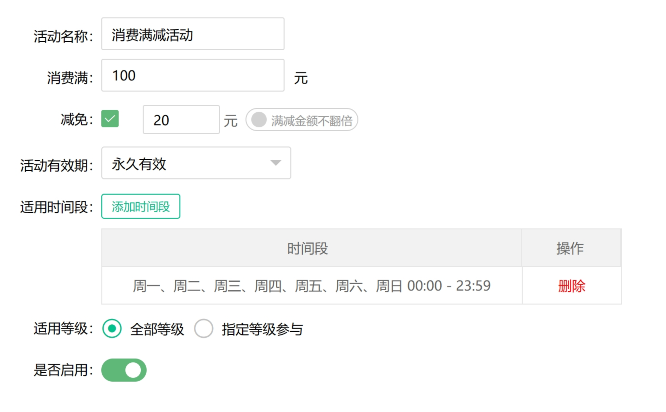Select the 周一 to 周日 00:00 - 23:59 row
The image size is (666, 412).
click(x=311, y=286)
